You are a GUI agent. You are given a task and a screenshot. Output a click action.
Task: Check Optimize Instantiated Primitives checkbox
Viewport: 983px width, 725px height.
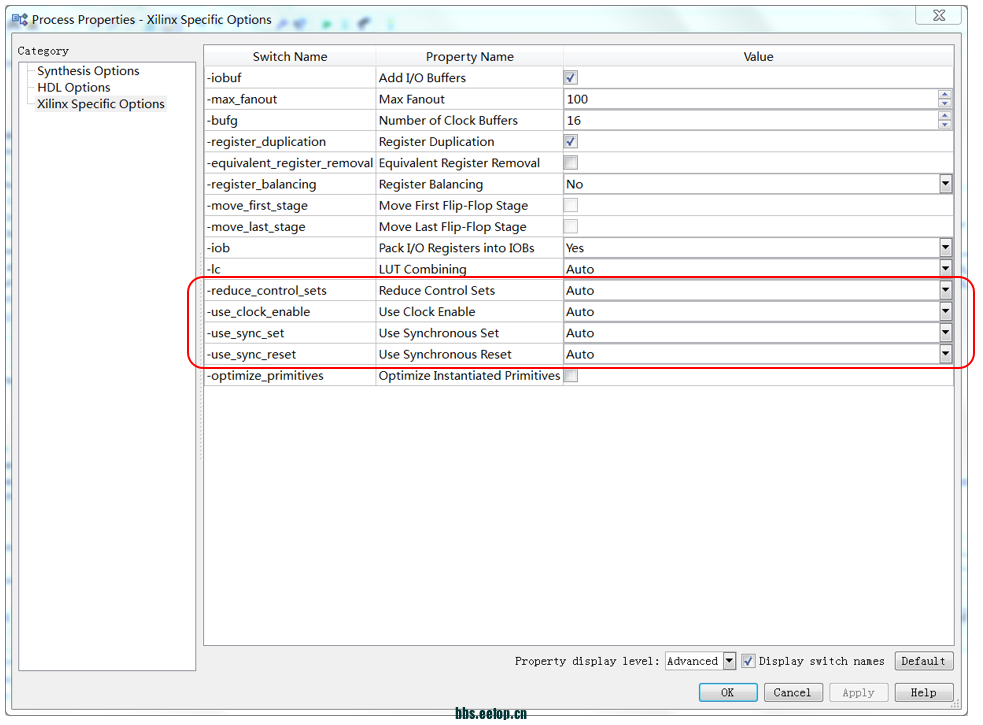tap(570, 376)
